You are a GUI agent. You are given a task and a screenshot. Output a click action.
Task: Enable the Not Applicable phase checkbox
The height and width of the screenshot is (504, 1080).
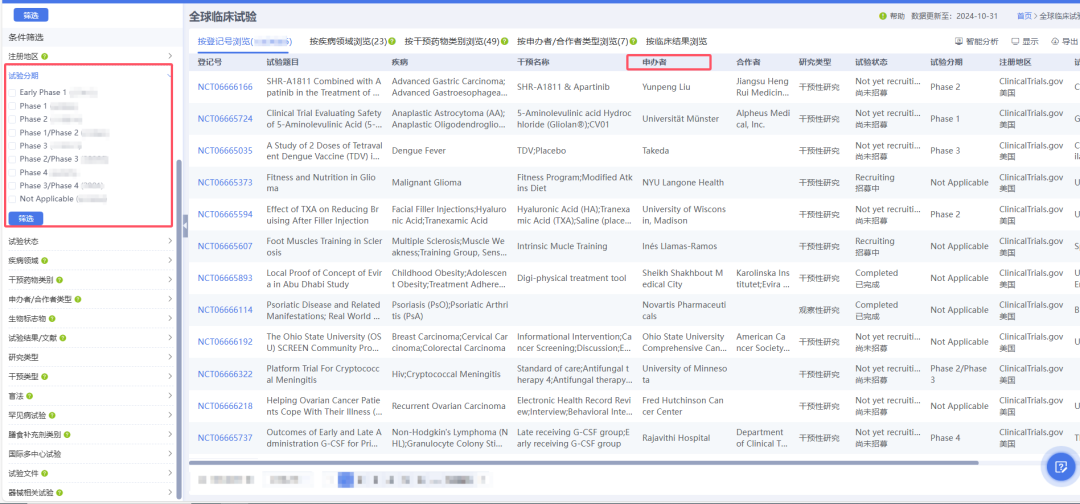click(x=12, y=199)
